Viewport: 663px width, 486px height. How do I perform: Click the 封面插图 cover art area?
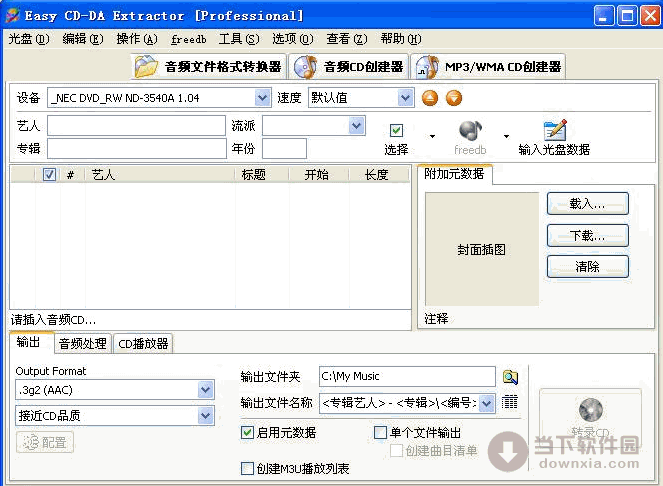pyautogui.click(x=482, y=250)
